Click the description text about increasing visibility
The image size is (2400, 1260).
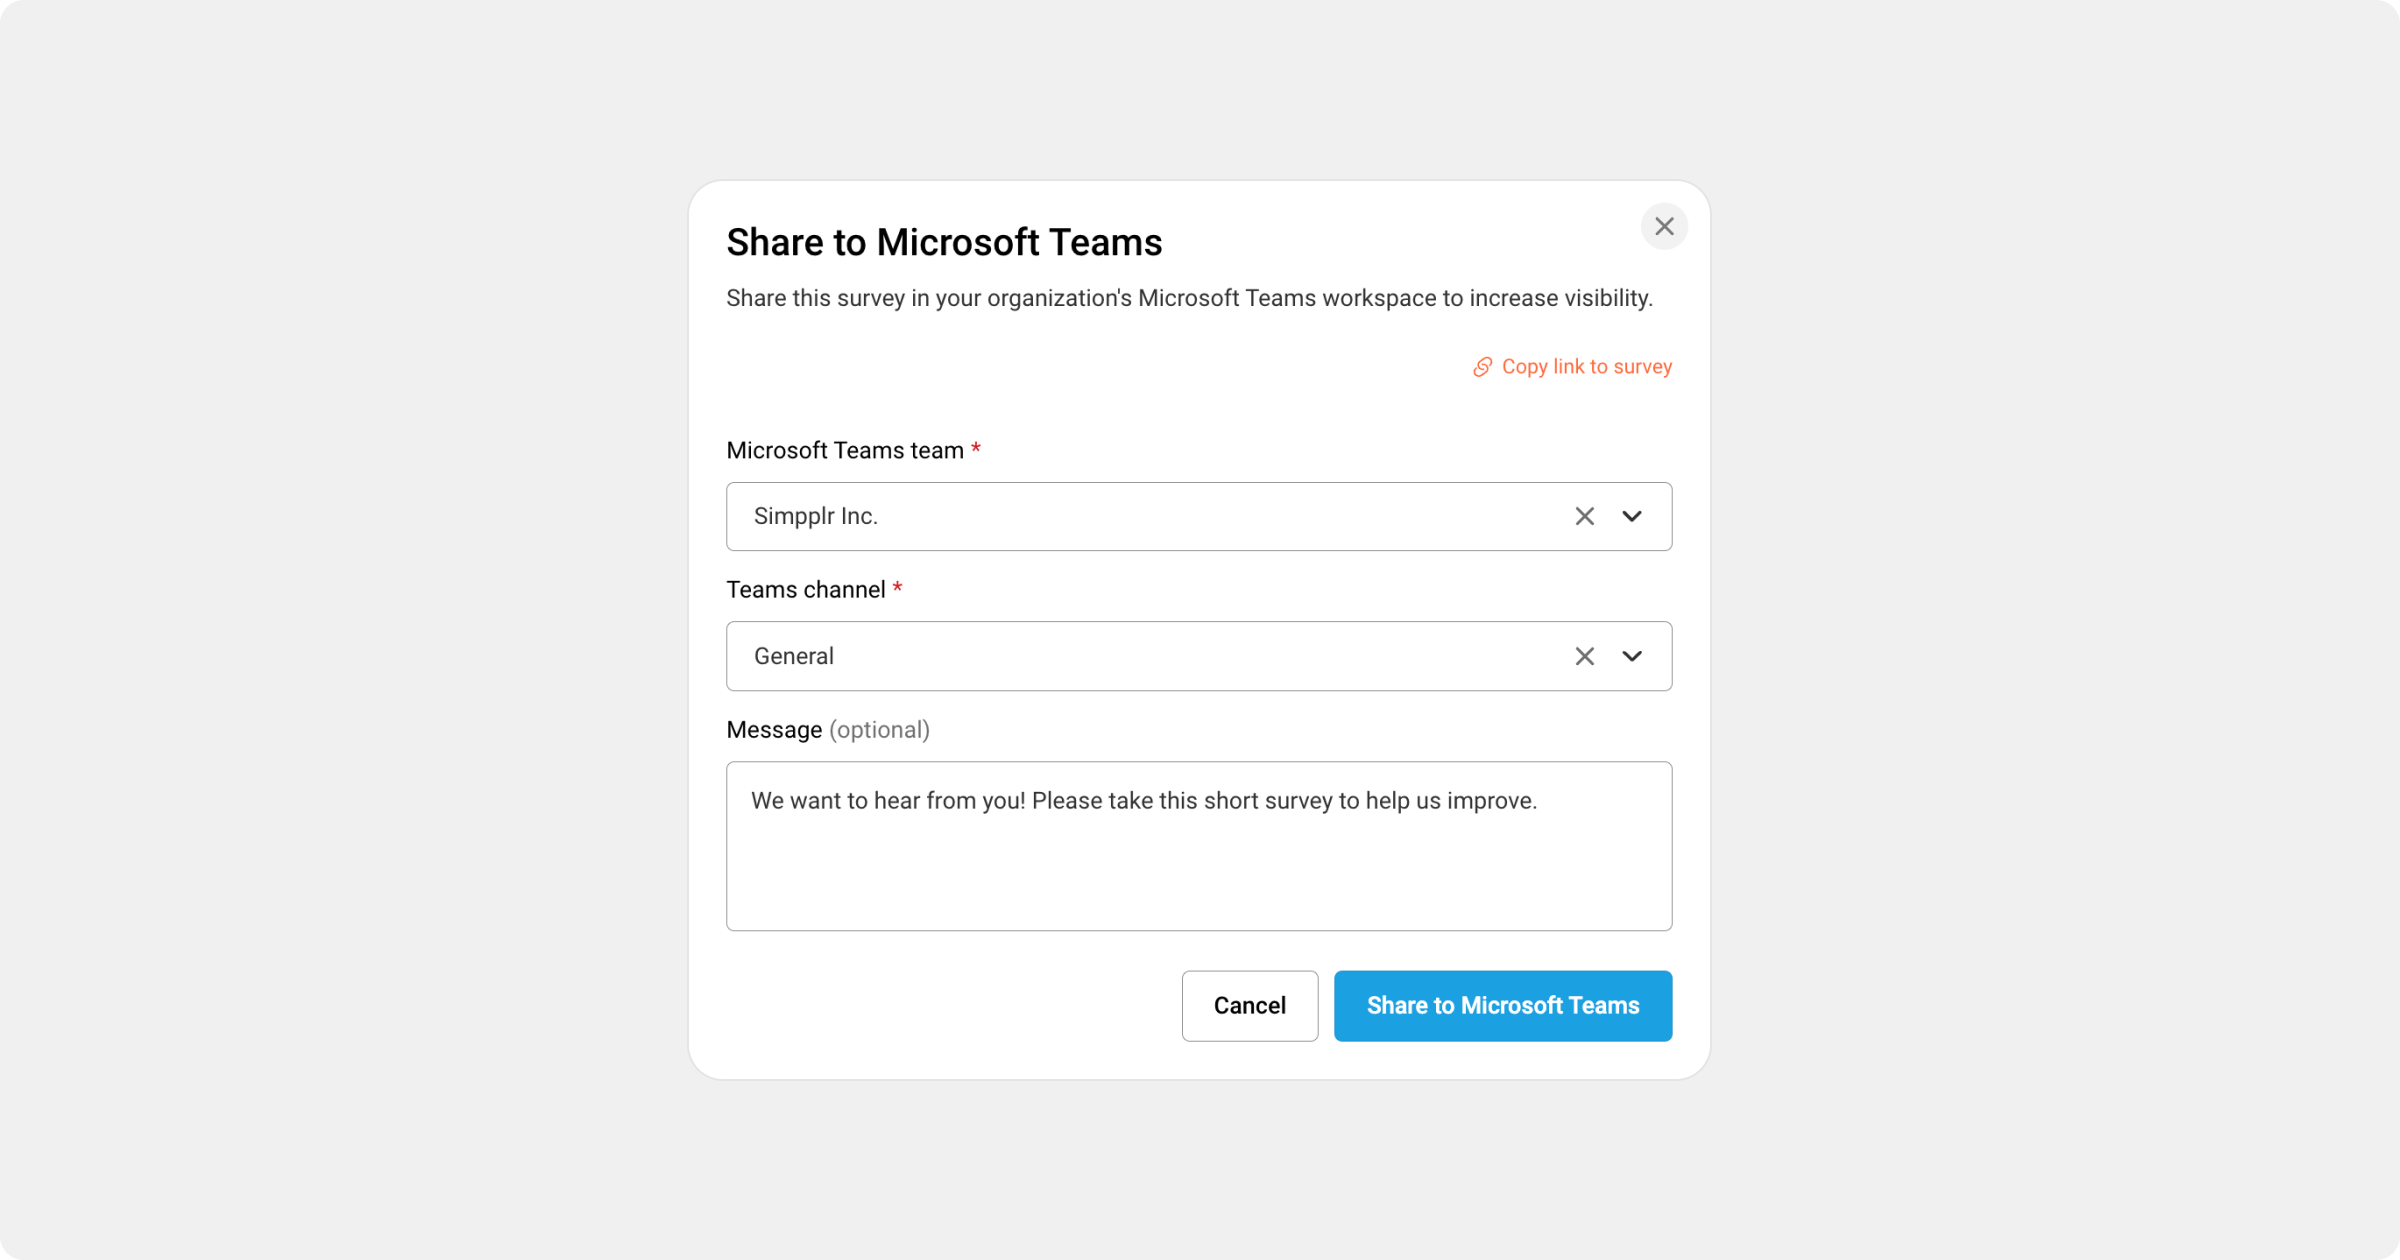(1189, 298)
